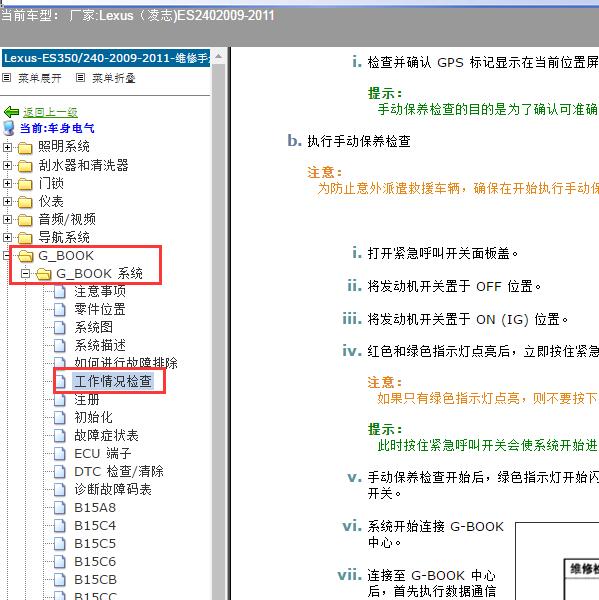Open the B15C5 trouble code page
The image size is (599, 600).
click(x=95, y=543)
